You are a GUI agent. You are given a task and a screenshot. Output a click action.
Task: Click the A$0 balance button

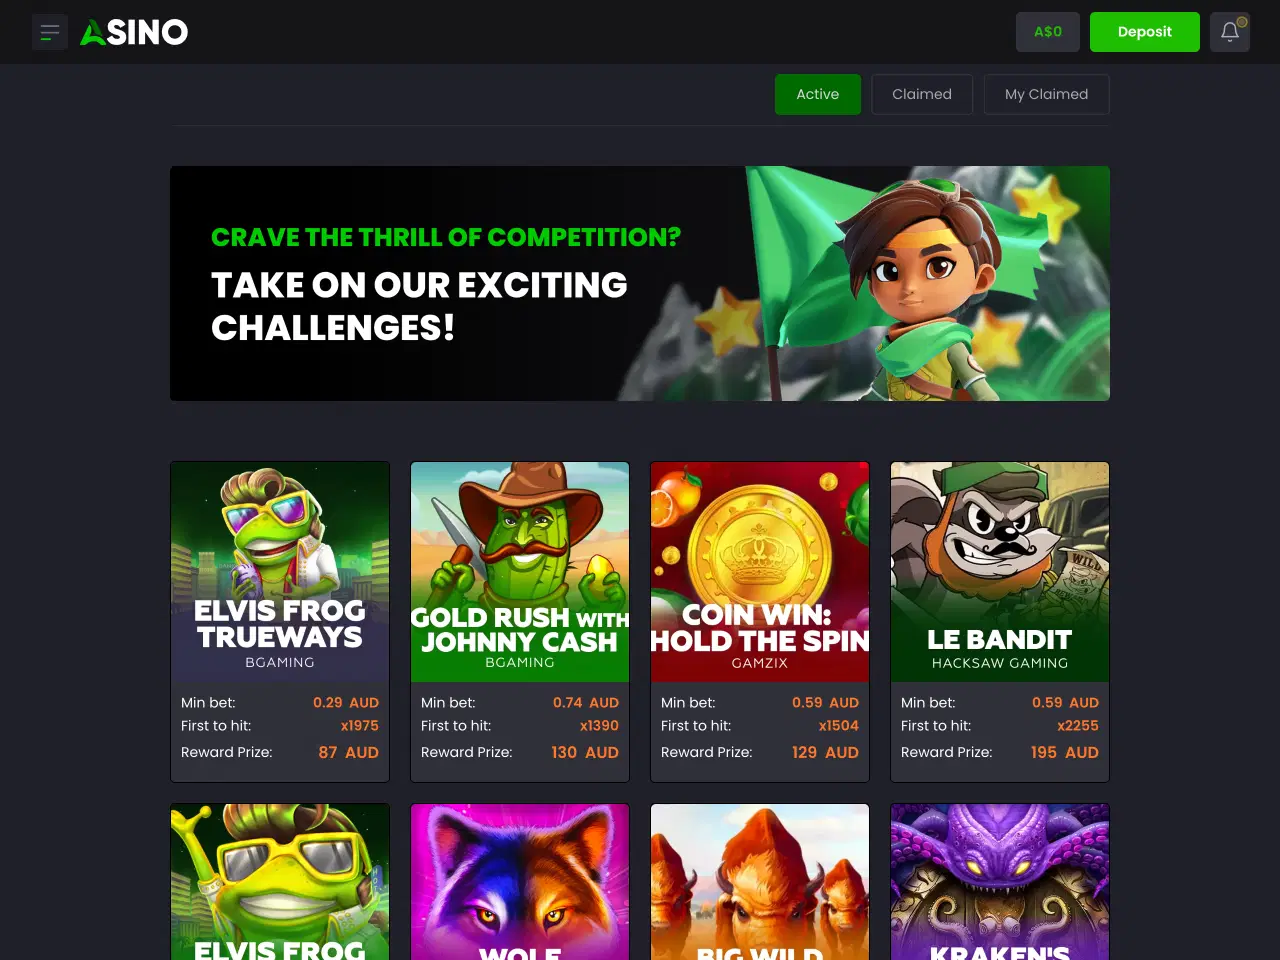click(x=1048, y=32)
